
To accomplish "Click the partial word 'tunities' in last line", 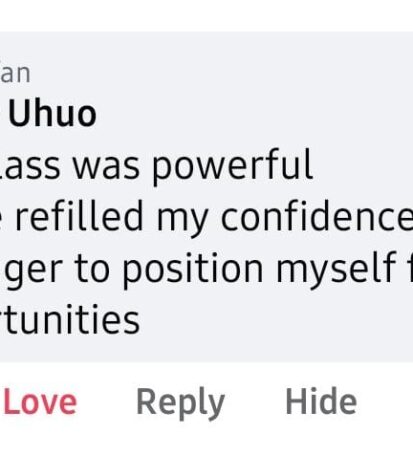I will pos(70,319).
